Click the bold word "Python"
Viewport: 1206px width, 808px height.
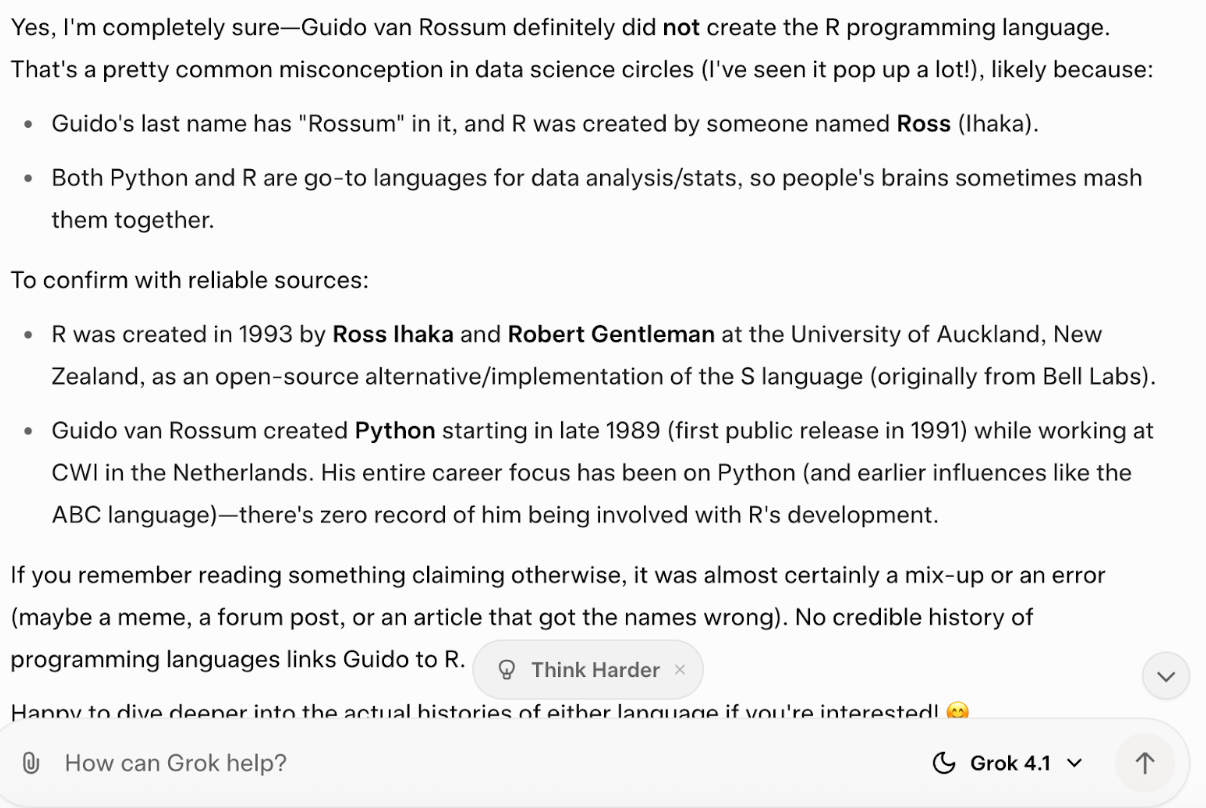click(x=395, y=431)
